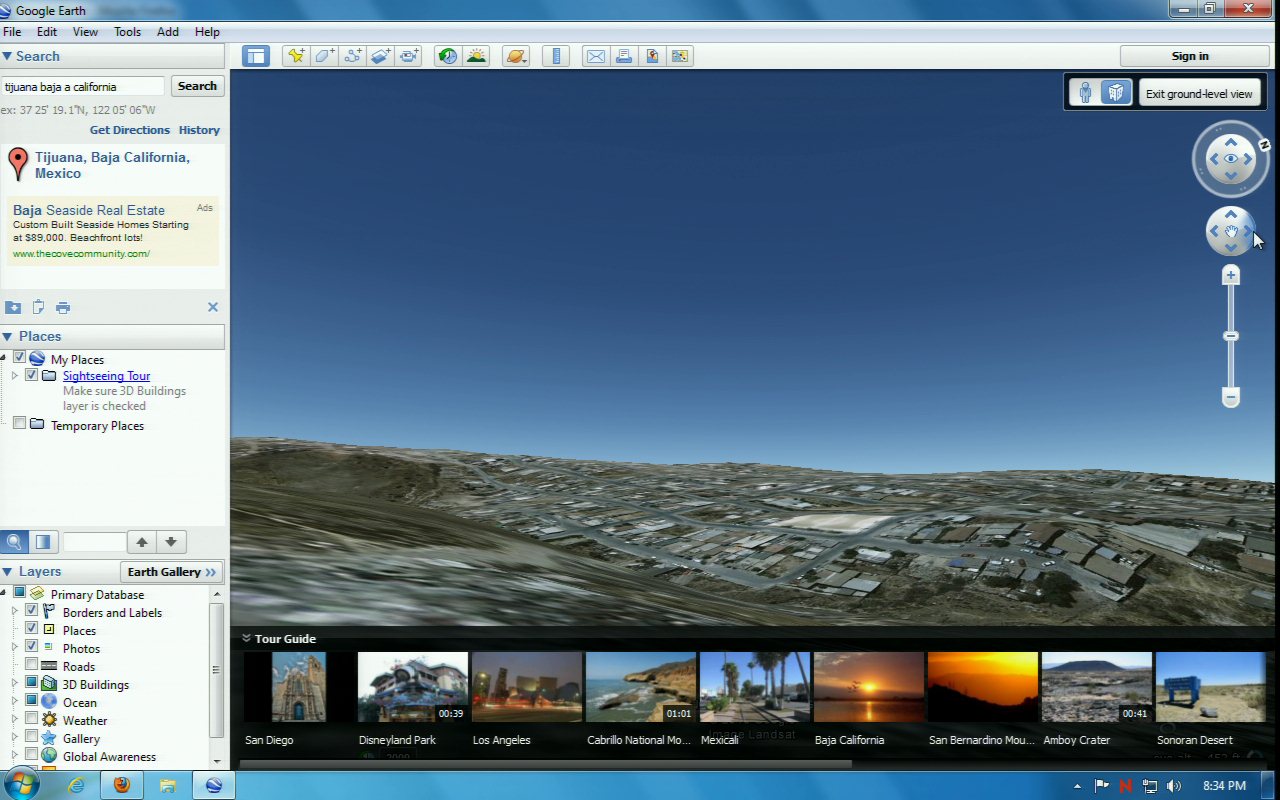This screenshot has height=800, width=1280.
Task: Open the Add menu
Action: point(167,32)
